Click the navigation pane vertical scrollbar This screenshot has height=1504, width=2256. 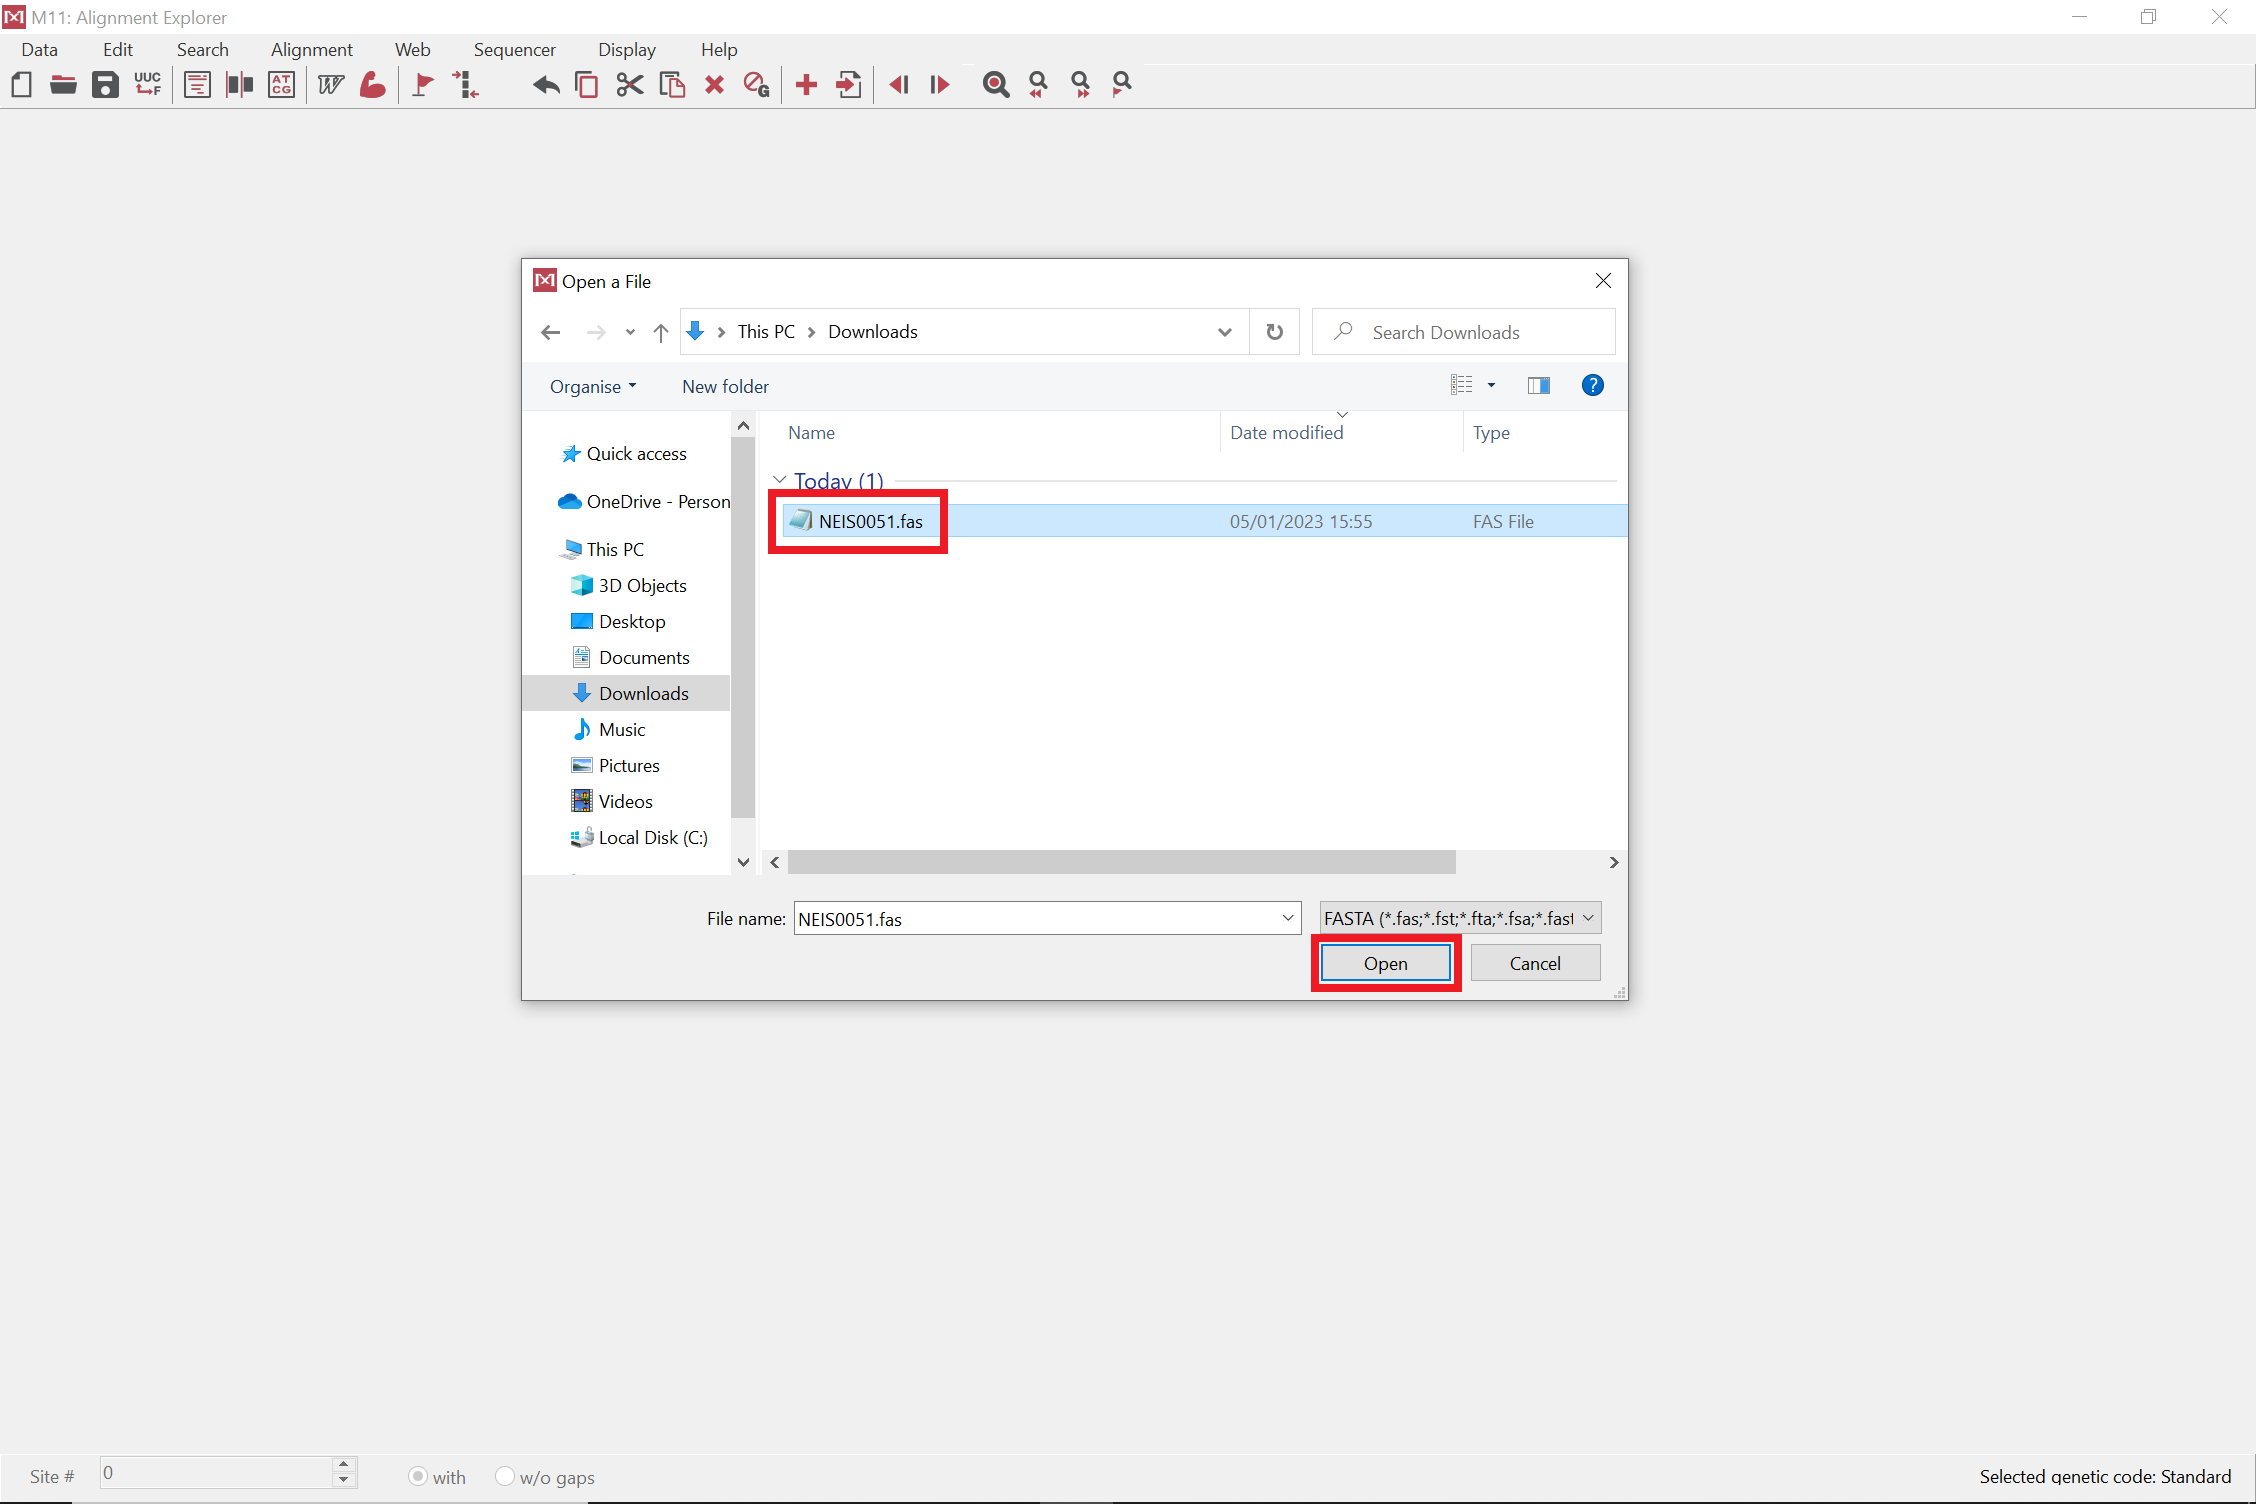pos(743,628)
